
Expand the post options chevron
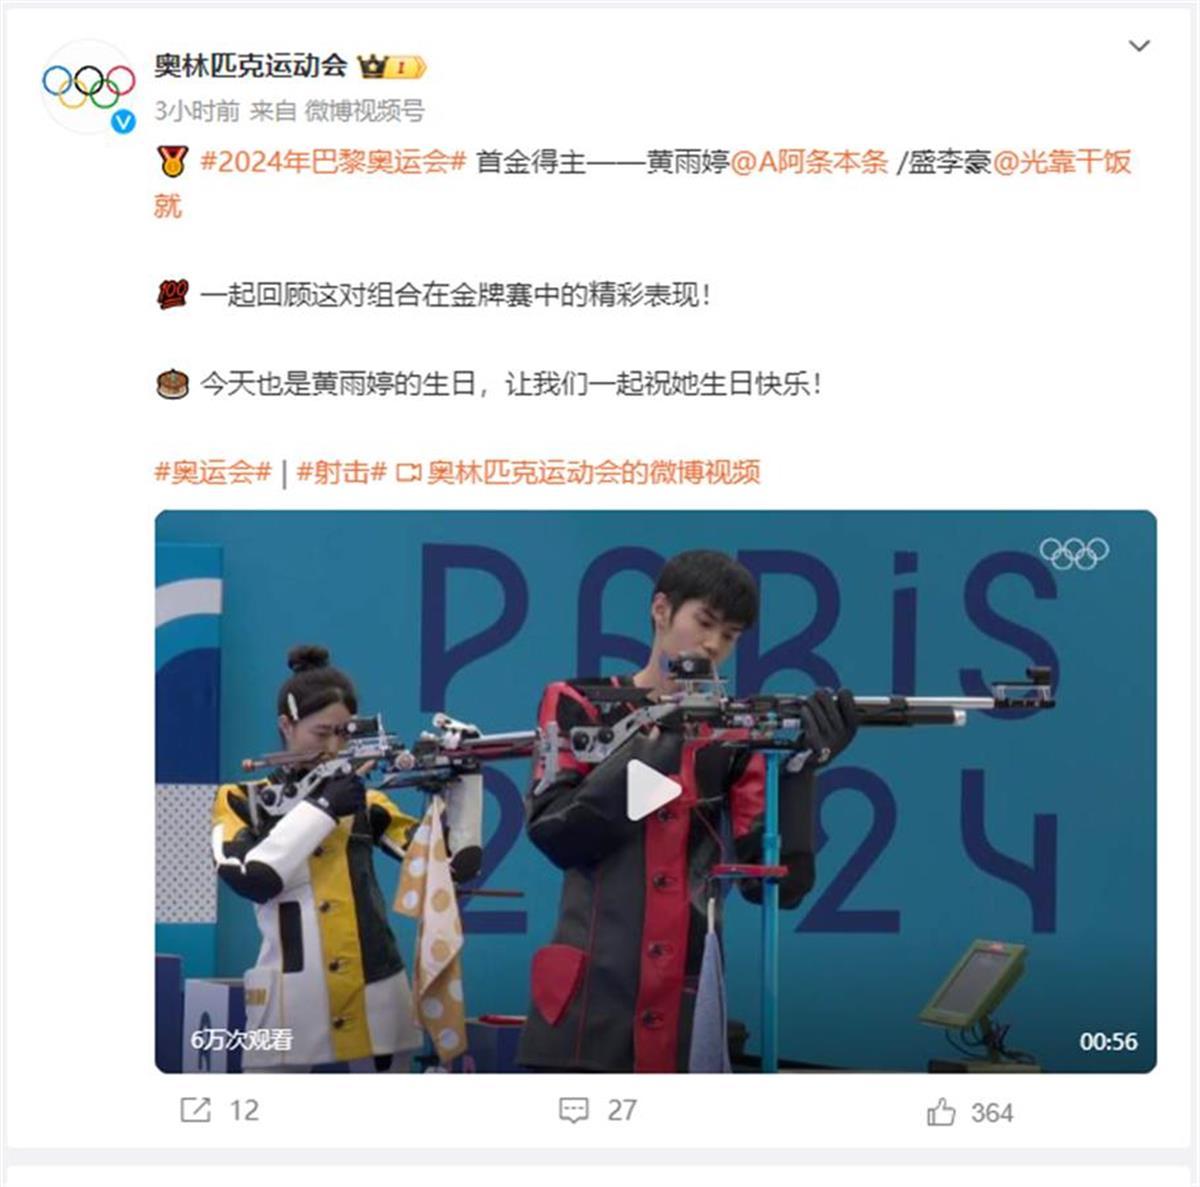pos(1139,46)
